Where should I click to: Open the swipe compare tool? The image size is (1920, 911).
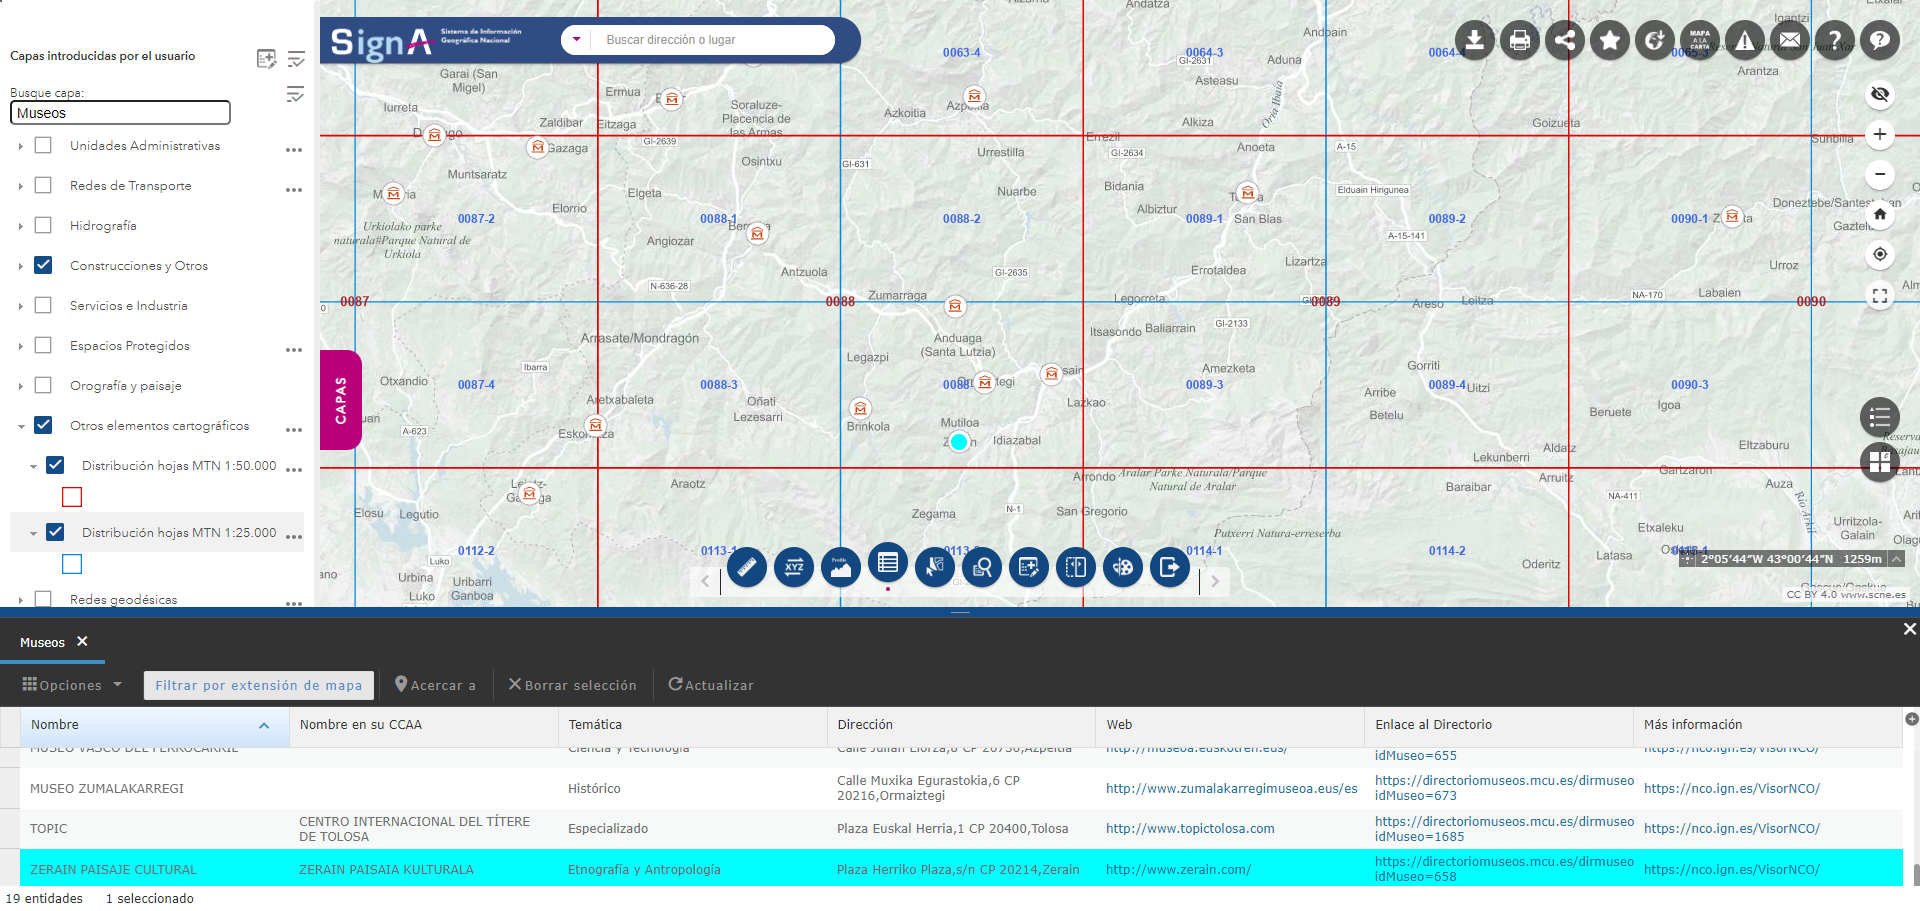pyautogui.click(x=1076, y=568)
